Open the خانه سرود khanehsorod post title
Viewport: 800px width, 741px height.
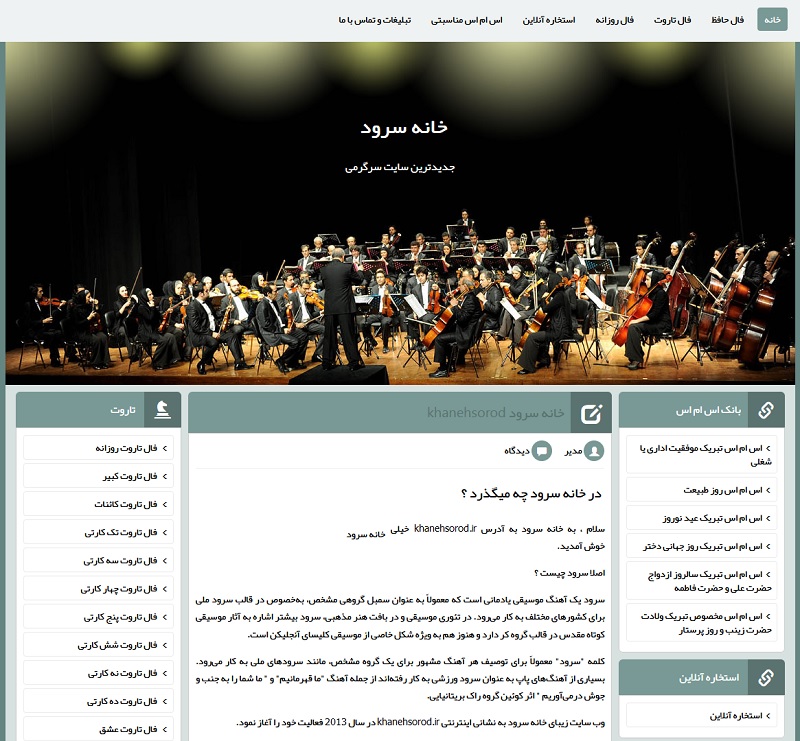[x=495, y=412]
